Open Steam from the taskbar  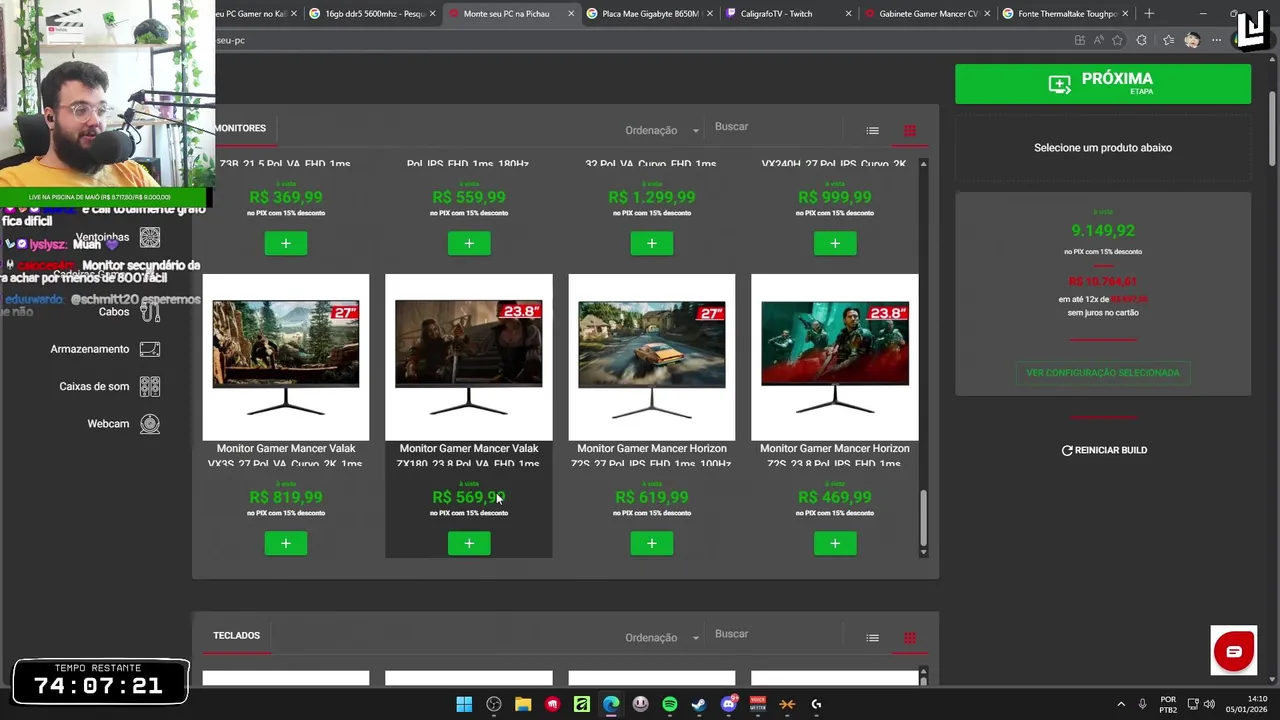[x=699, y=704]
